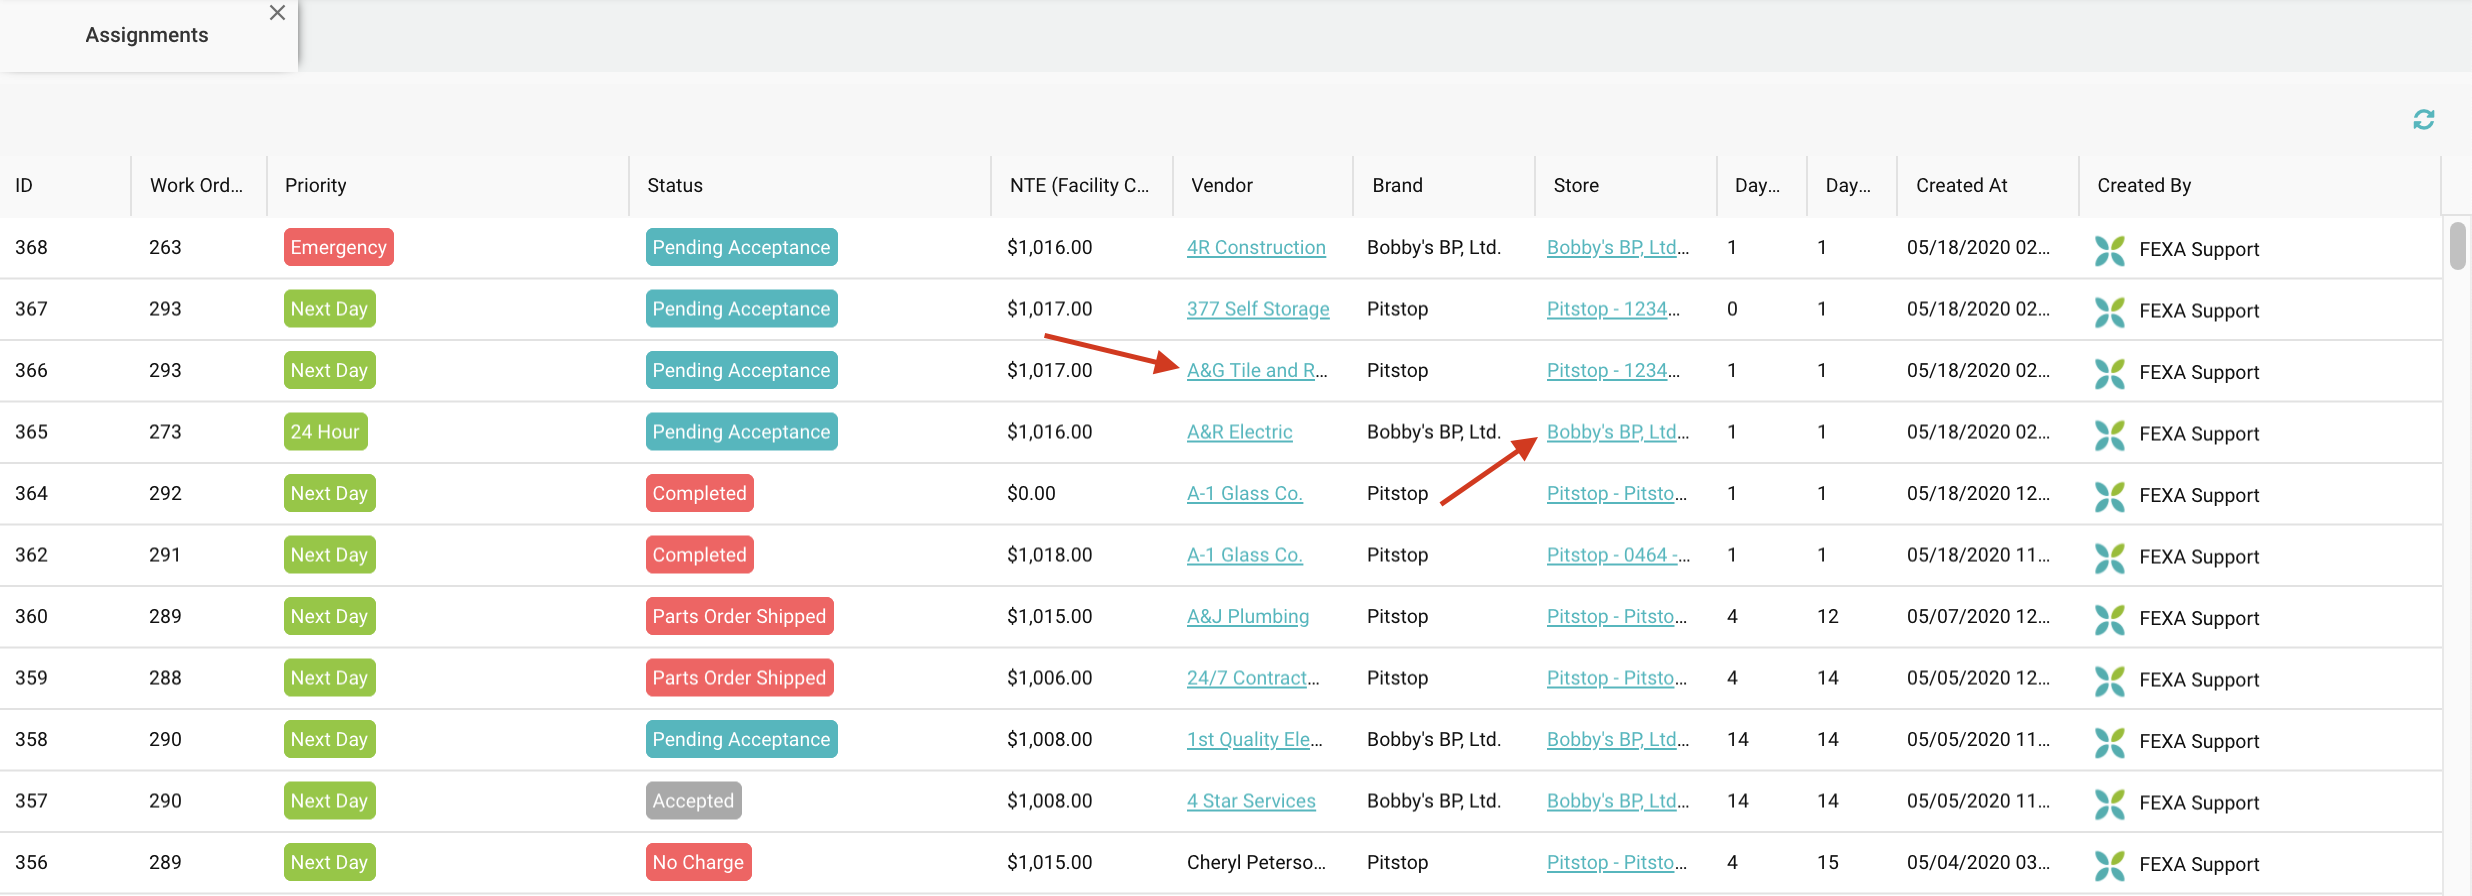Viewport: 2472px width, 896px height.
Task: Select the Assignments tab
Action: pyautogui.click(x=147, y=36)
